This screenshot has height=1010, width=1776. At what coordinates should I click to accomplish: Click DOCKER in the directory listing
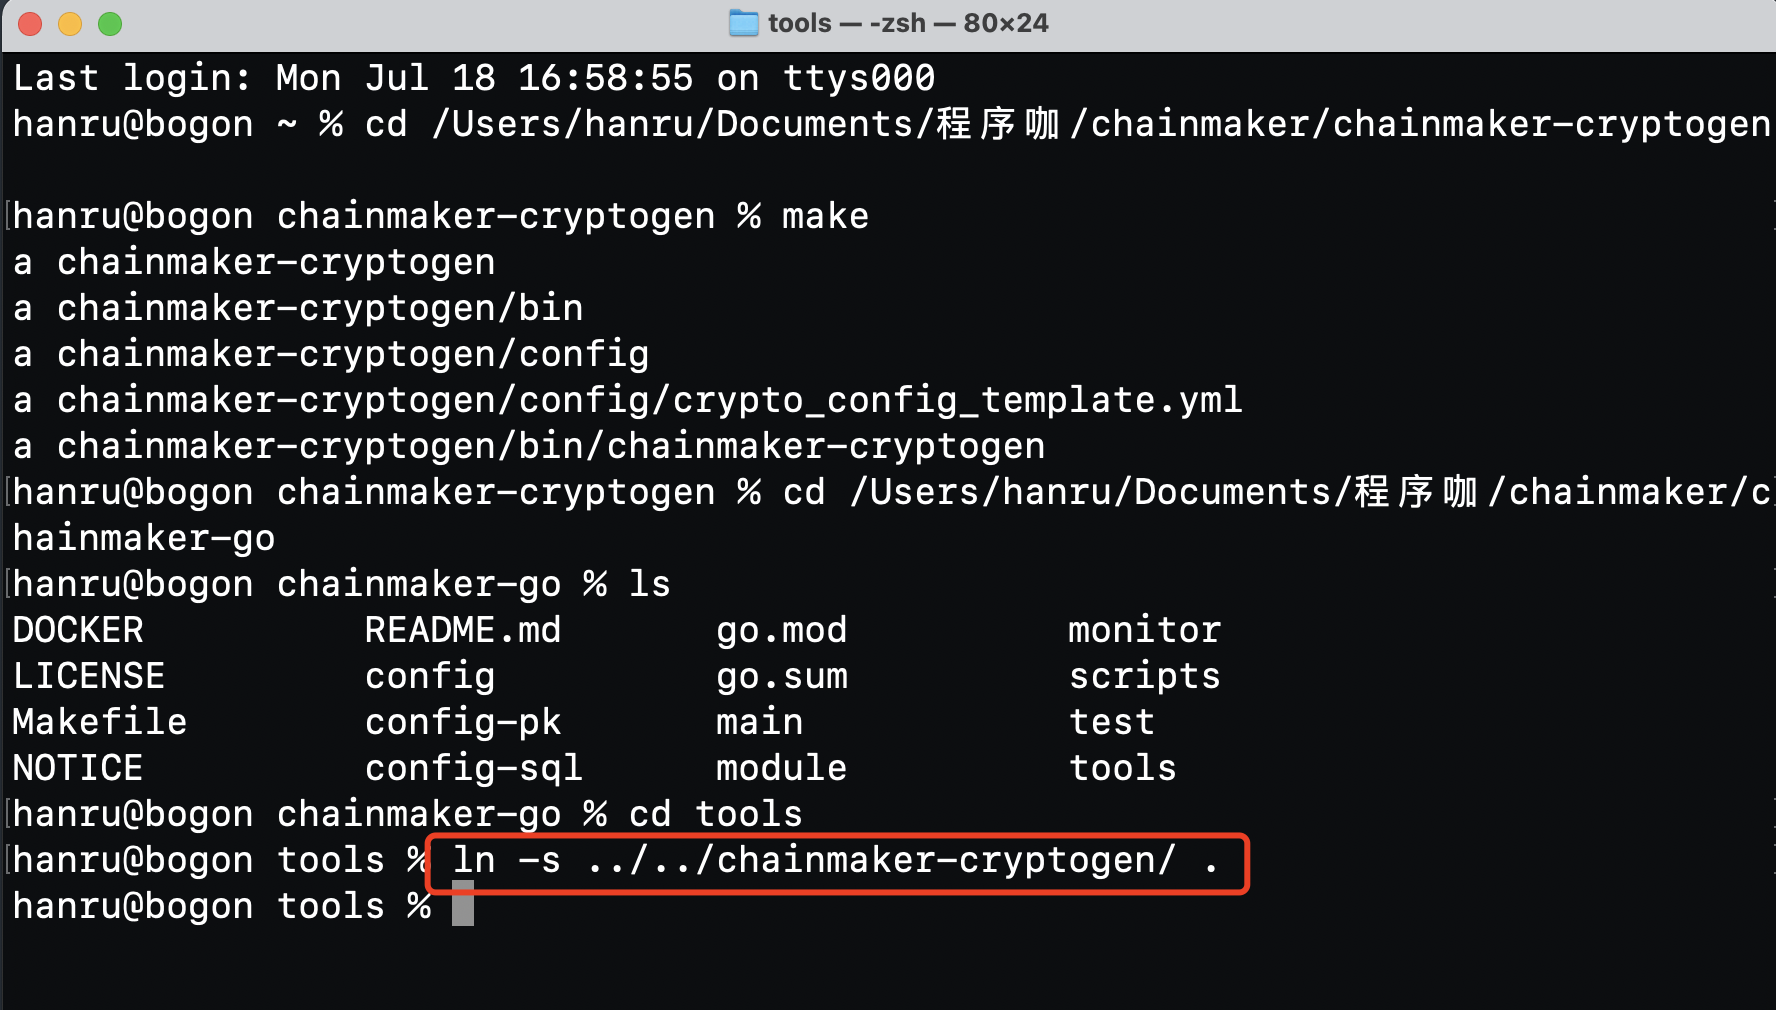point(77,630)
